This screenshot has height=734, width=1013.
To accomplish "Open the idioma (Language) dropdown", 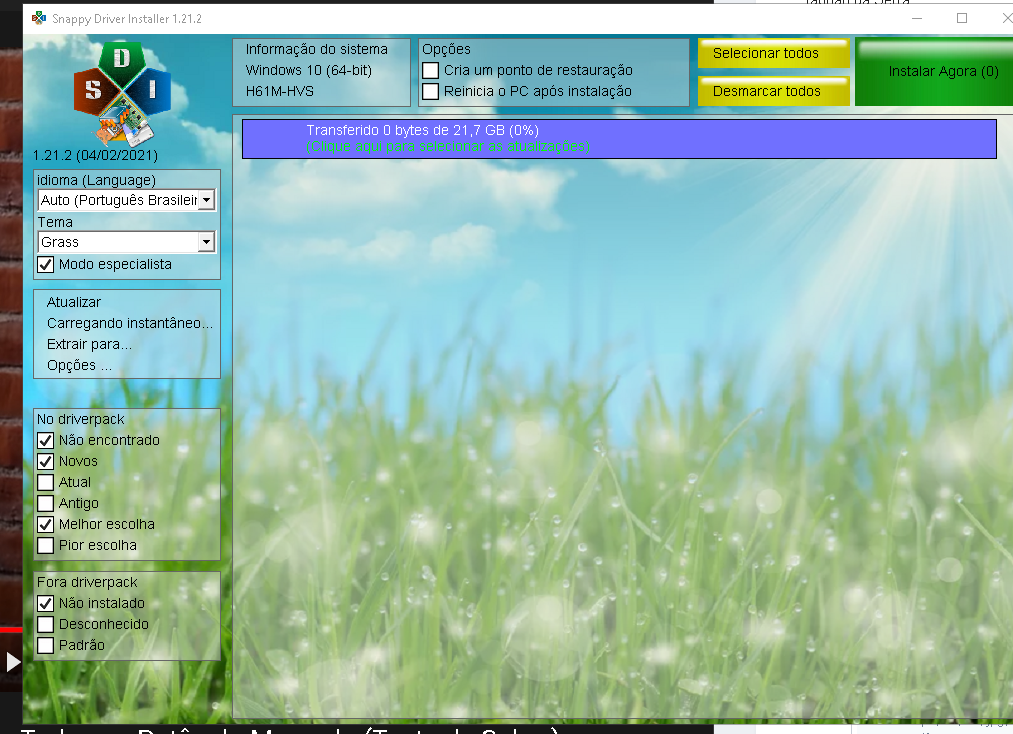I will (127, 200).
